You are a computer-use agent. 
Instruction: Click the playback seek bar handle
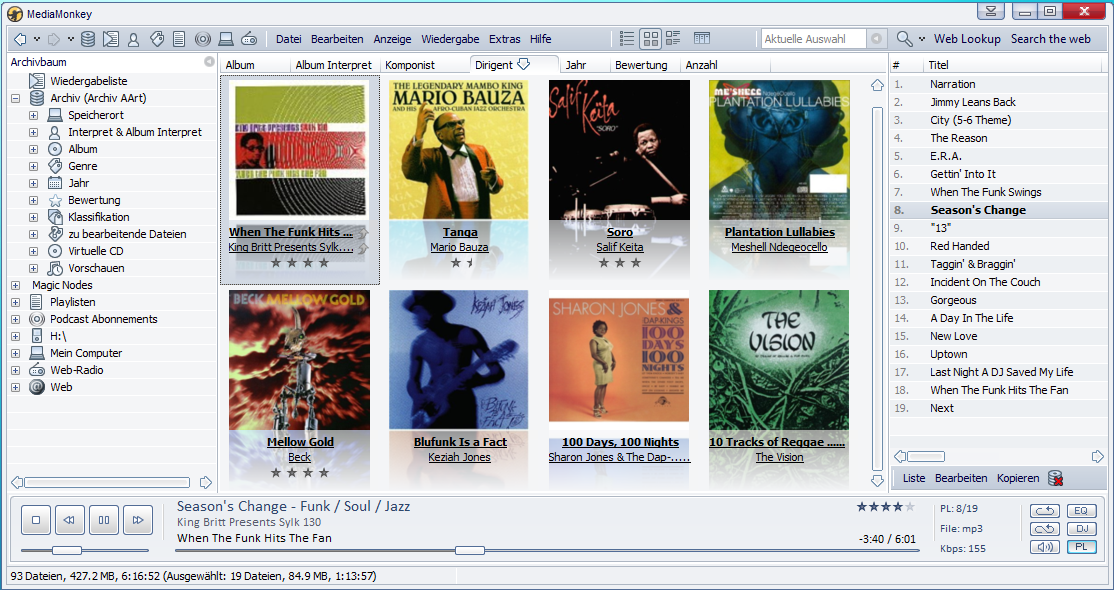pyautogui.click(x=469, y=550)
